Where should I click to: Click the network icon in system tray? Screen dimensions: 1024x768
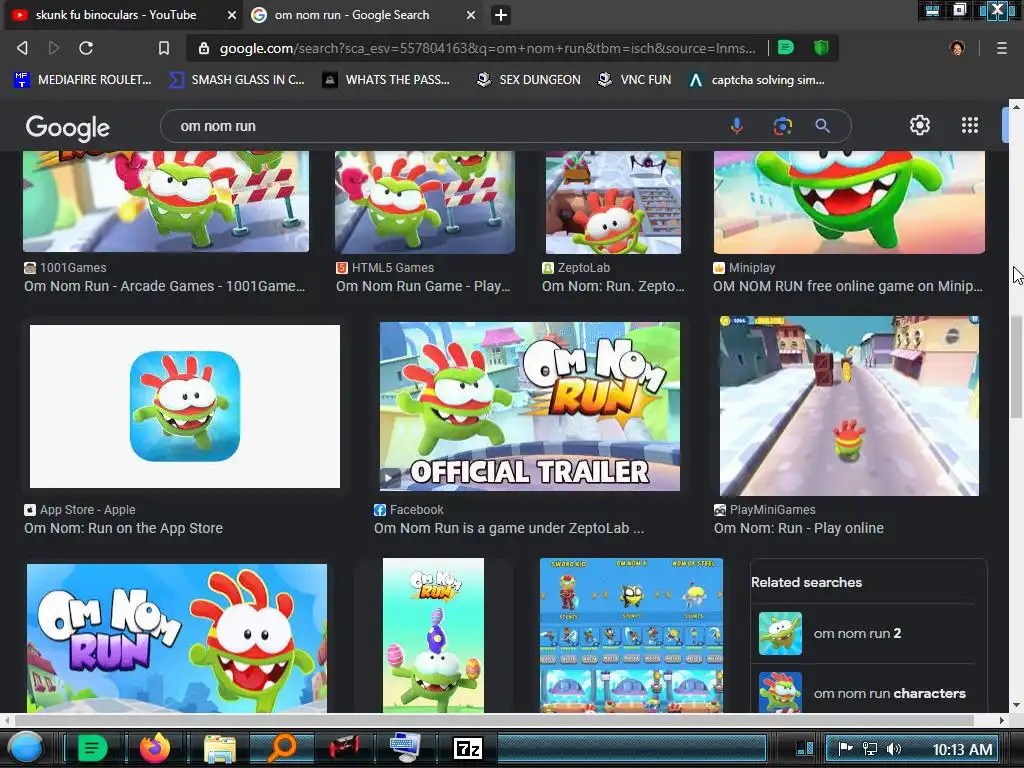(869, 749)
